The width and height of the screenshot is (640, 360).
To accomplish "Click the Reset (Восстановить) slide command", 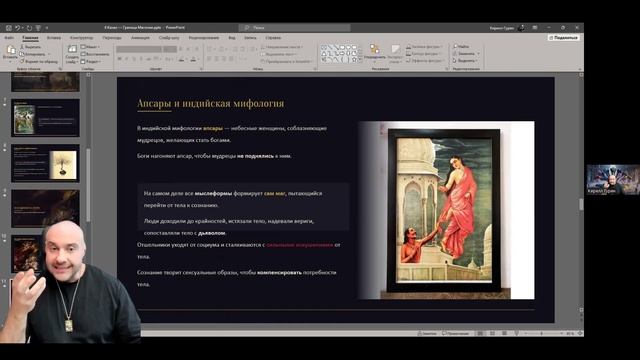I will tap(95, 54).
